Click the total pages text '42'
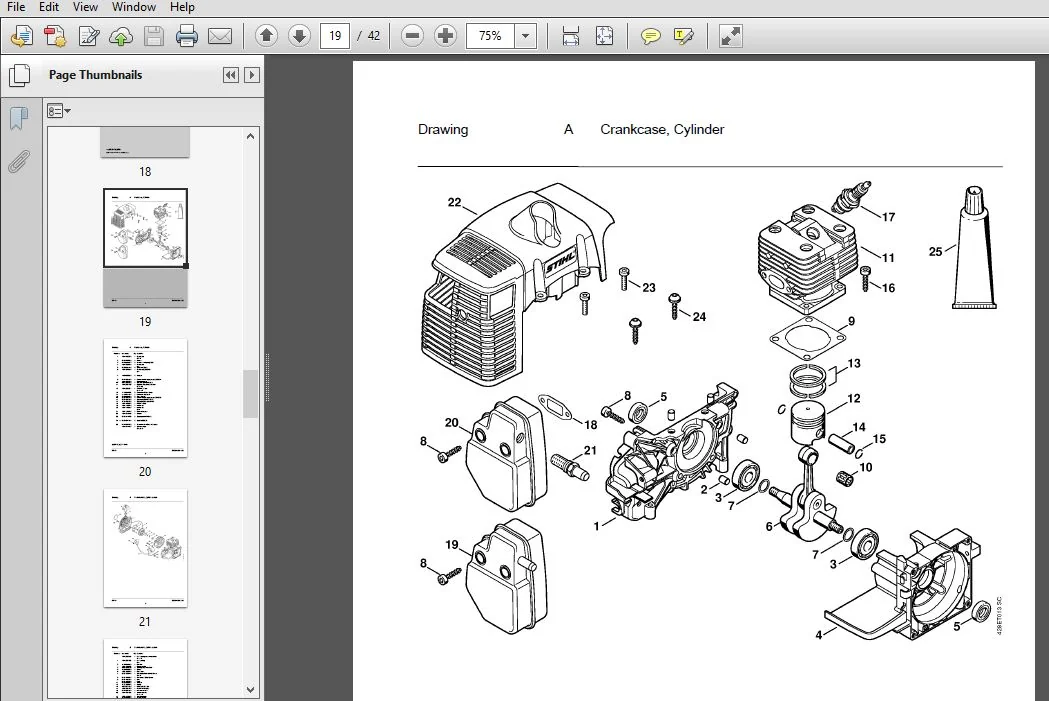 pos(374,36)
